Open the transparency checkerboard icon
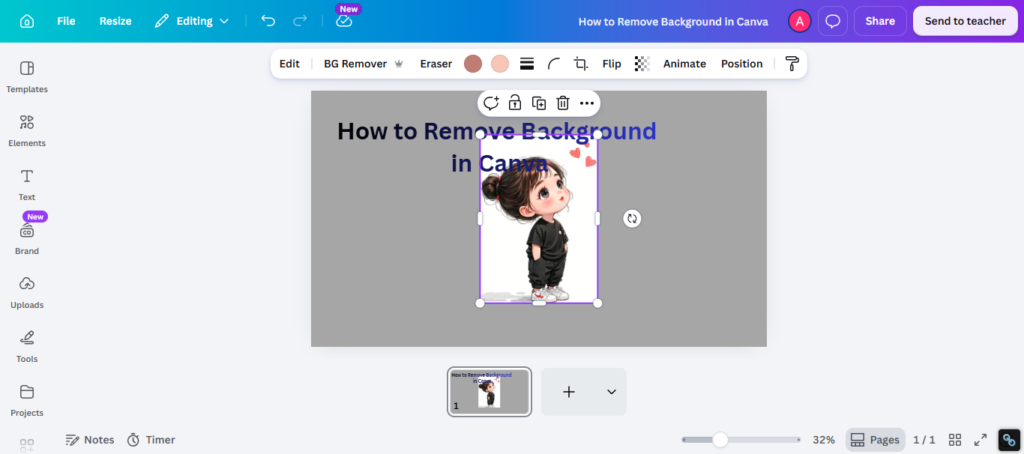Viewport: 1024px width, 454px height. pos(643,64)
